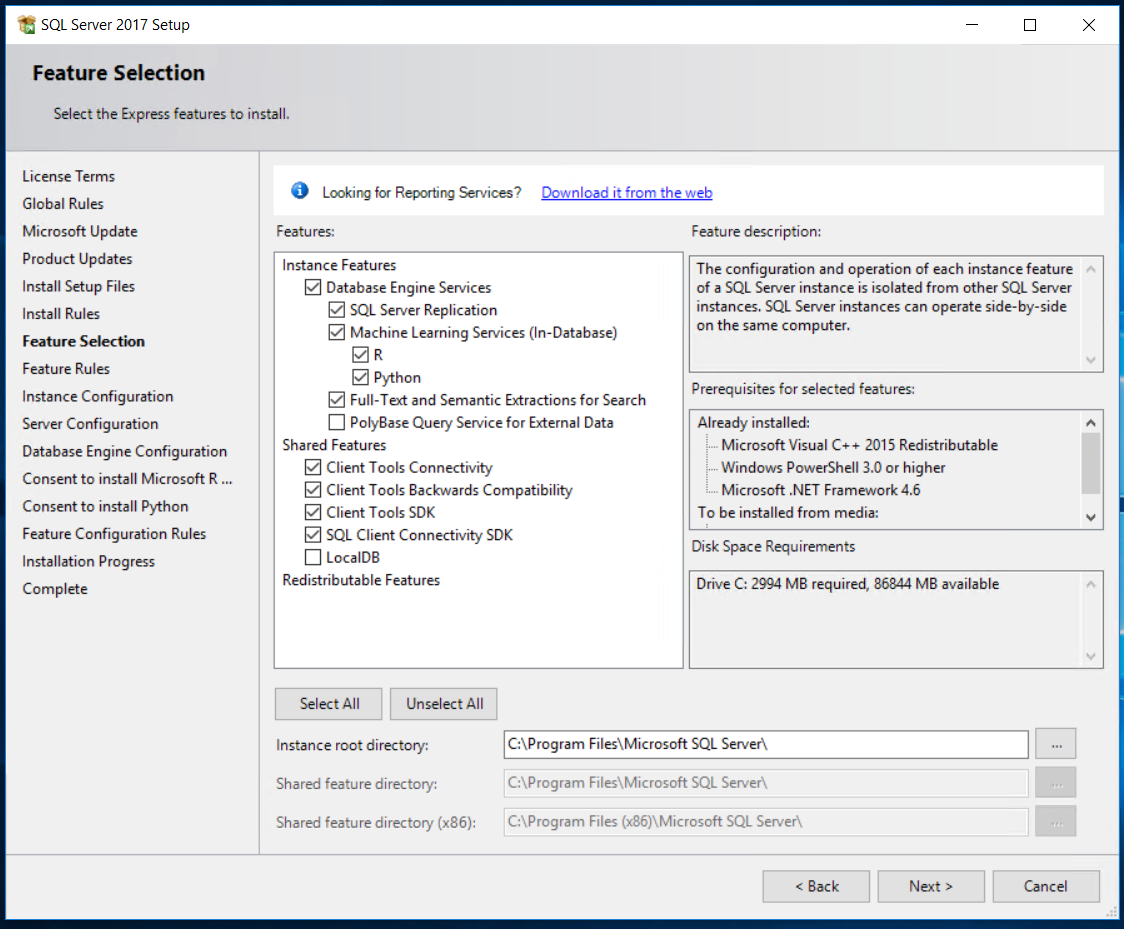Screen dimensions: 1124x929
Task: Click Consent to install Microsoft R step
Action: tap(127, 479)
